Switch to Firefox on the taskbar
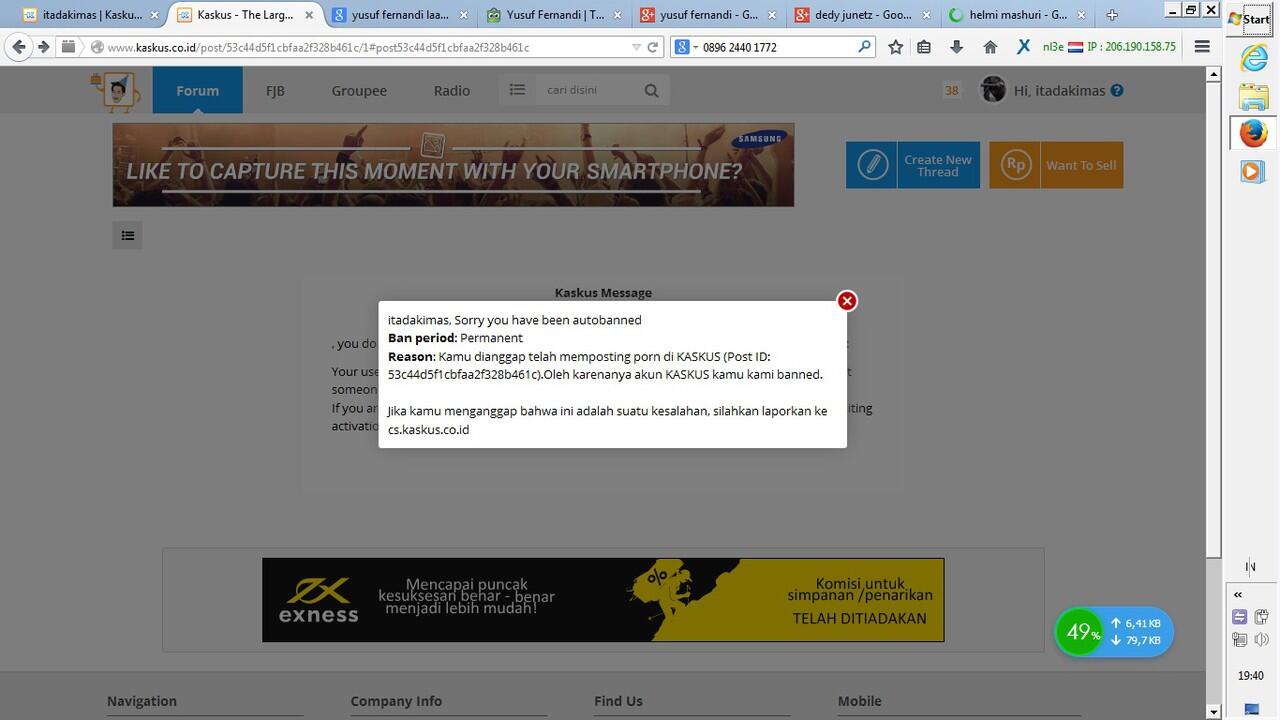Image resolution: width=1280 pixels, height=720 pixels. (1253, 133)
